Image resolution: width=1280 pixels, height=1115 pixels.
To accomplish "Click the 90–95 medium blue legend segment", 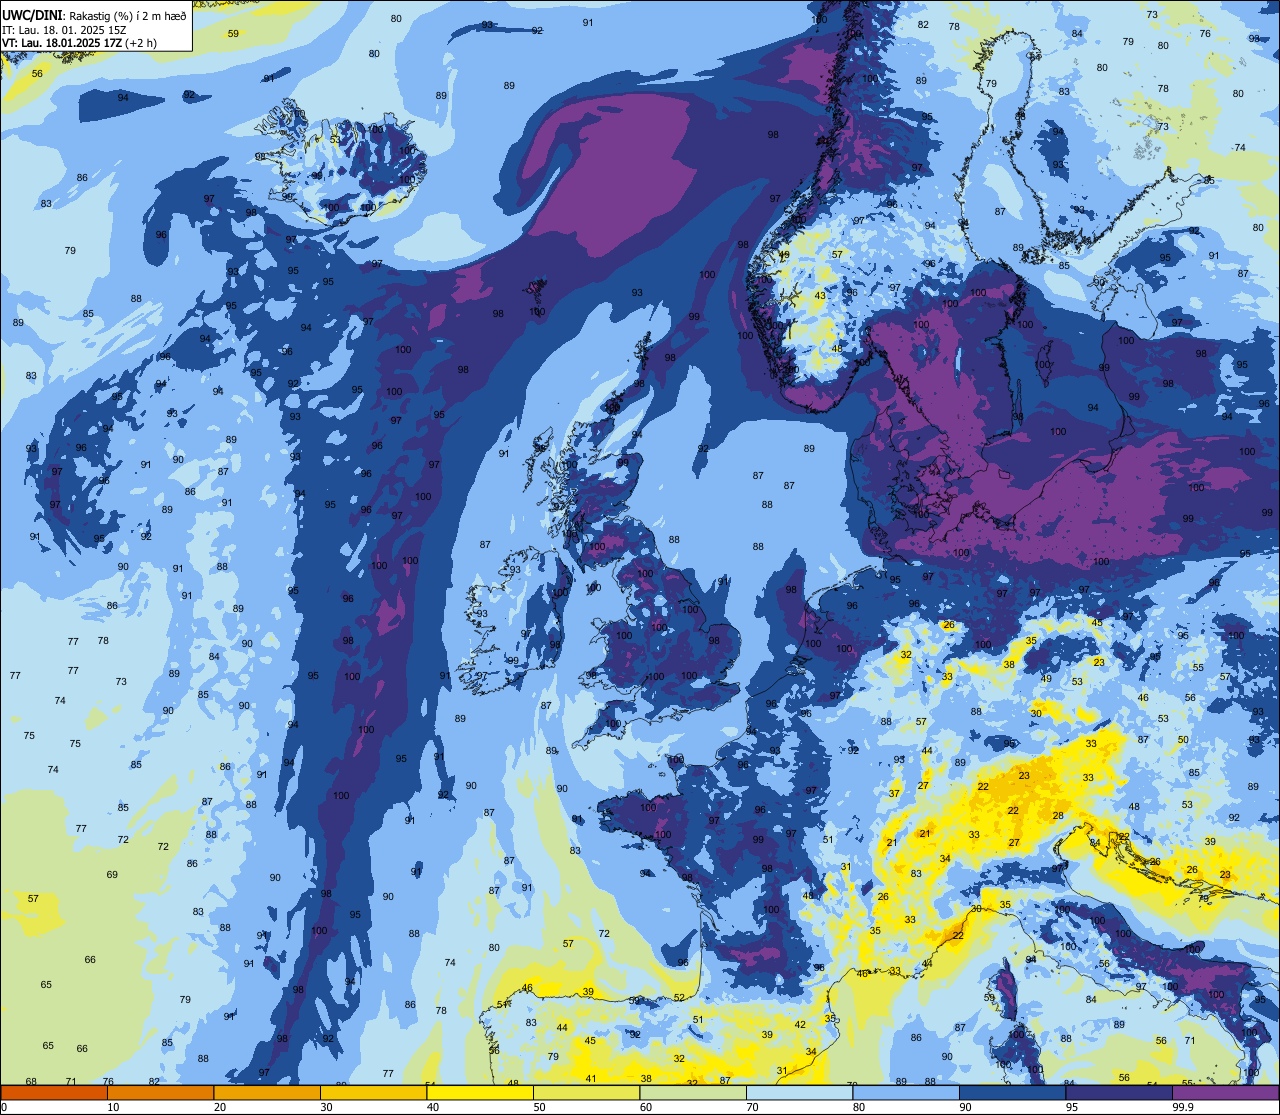I will pyautogui.click(x=1012, y=1092).
